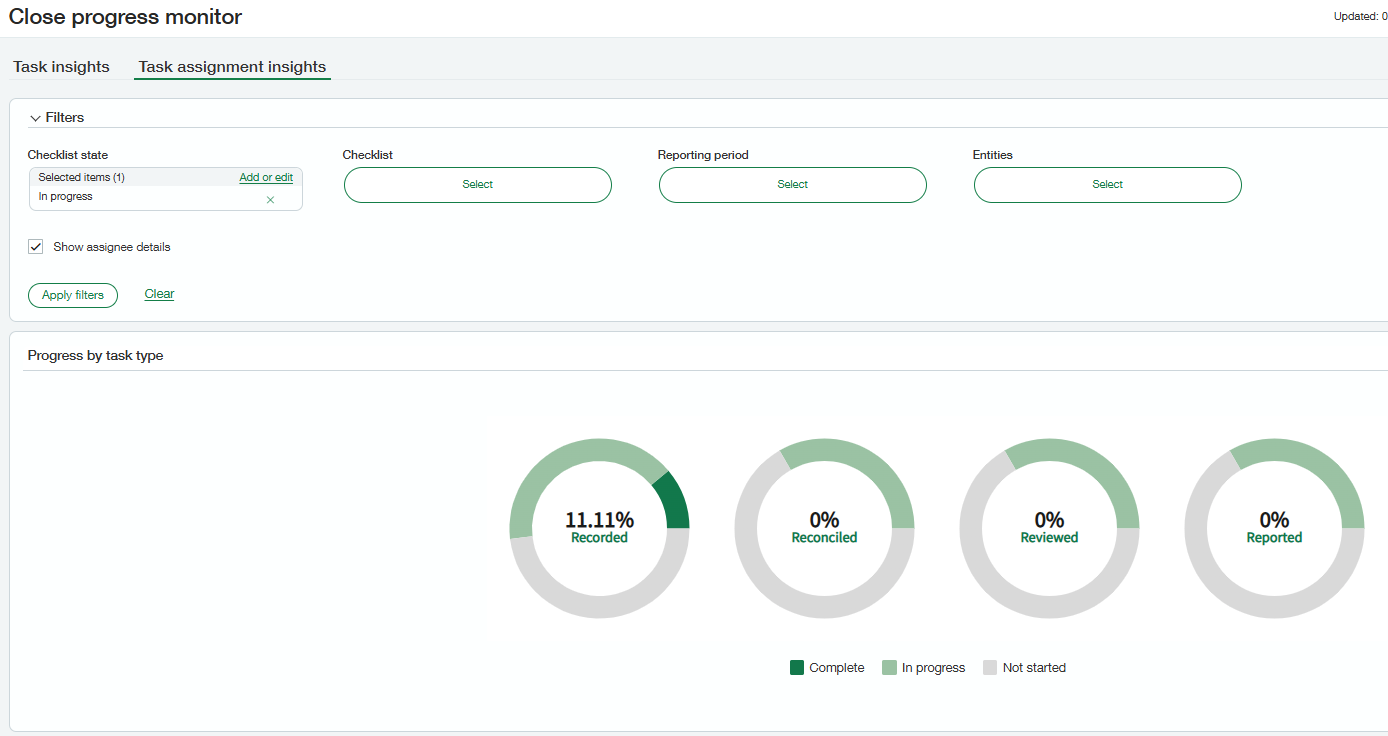This screenshot has width=1388, height=736.
Task: Click the Reconciled donut chart label
Action: click(x=824, y=538)
